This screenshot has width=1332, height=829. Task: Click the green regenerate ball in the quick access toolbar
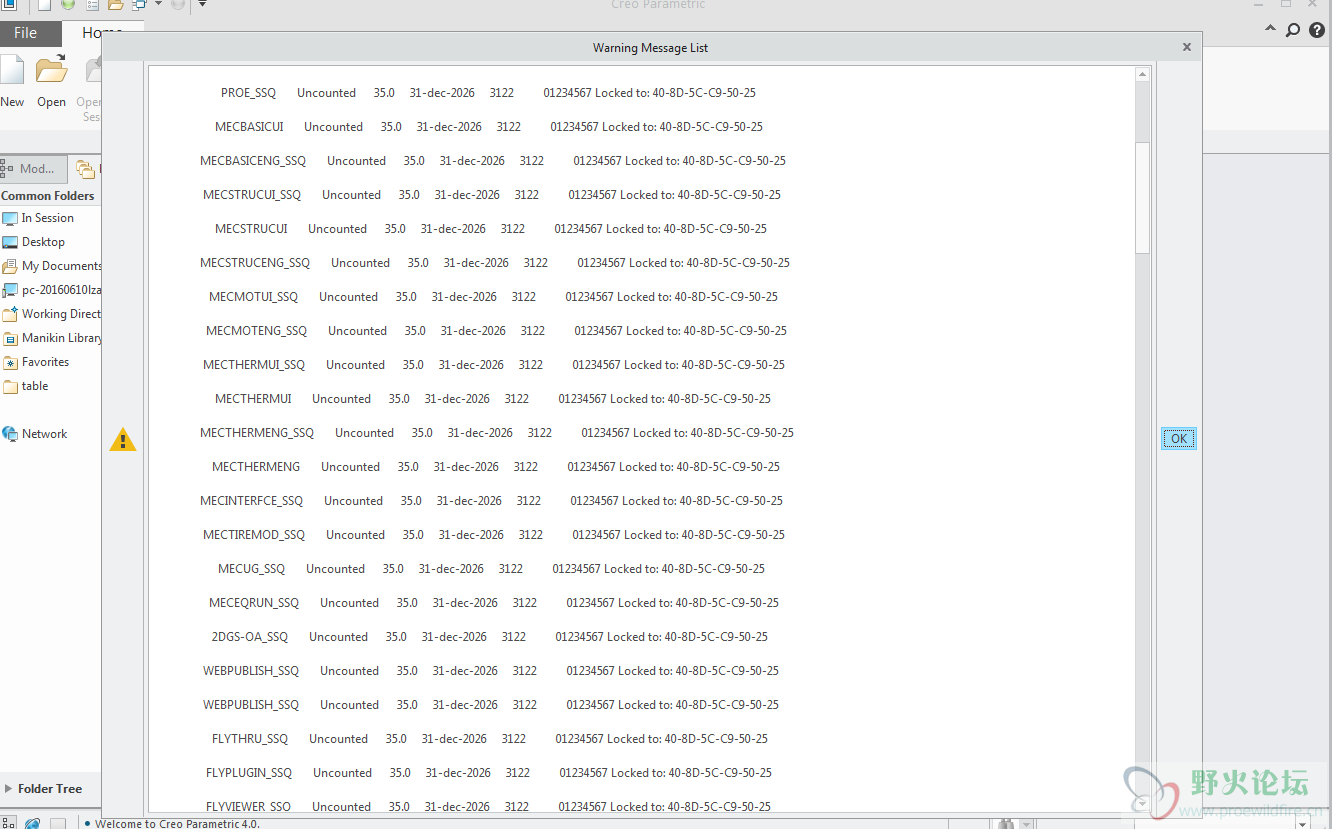point(68,5)
